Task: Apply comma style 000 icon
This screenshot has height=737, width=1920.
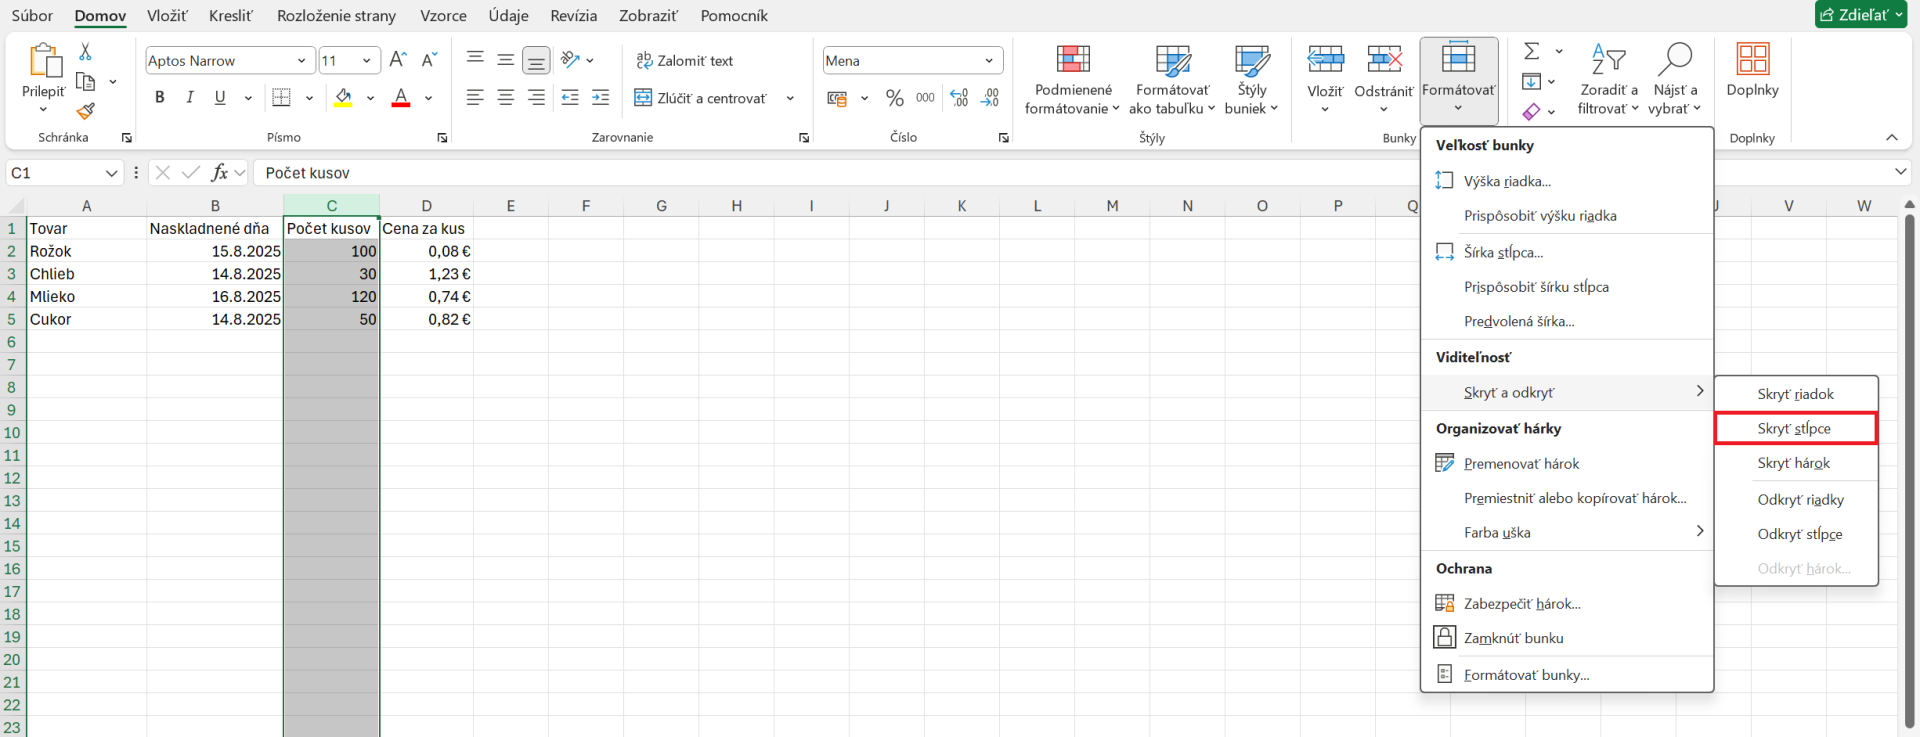Action: coord(926,98)
